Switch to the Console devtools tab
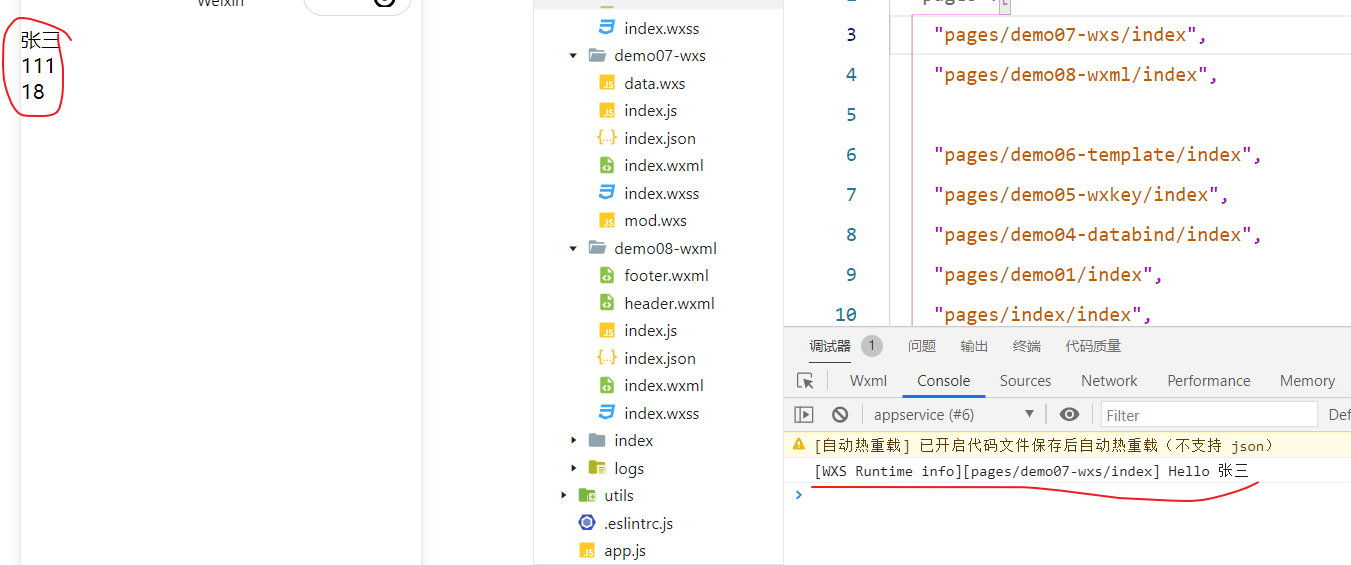Image resolution: width=1351 pixels, height=565 pixels. click(944, 381)
